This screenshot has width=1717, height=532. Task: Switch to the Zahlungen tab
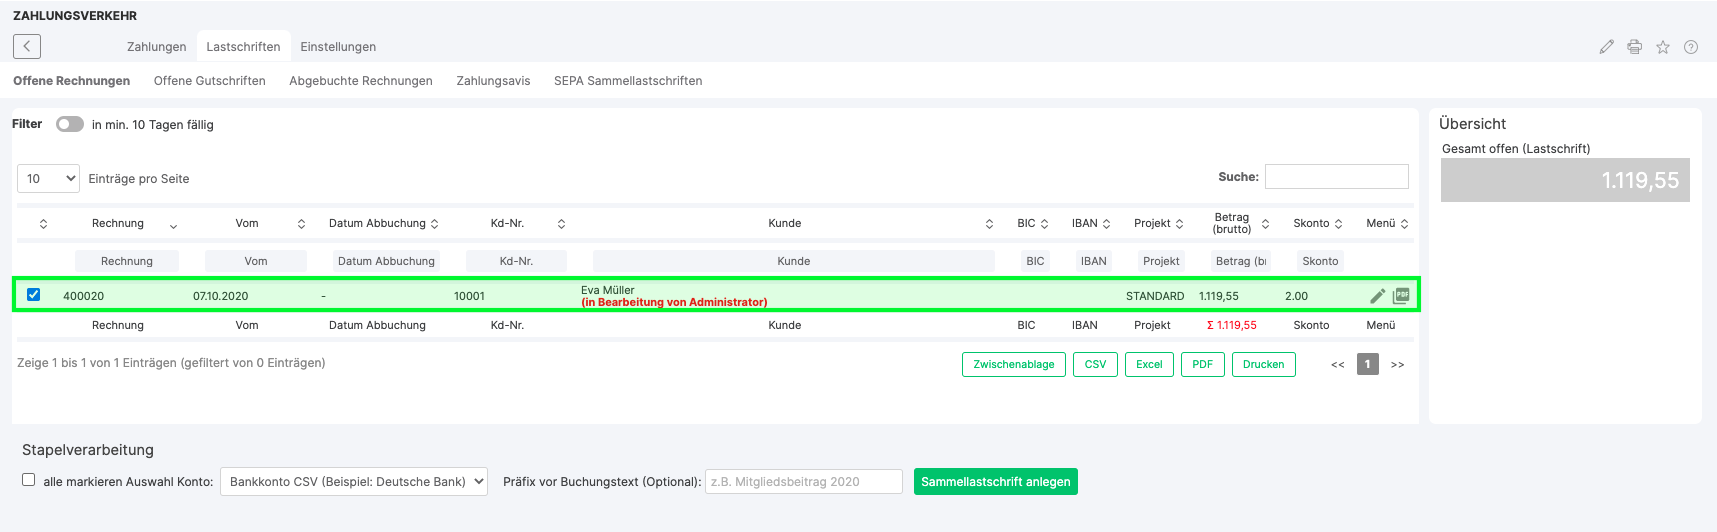pos(156,47)
